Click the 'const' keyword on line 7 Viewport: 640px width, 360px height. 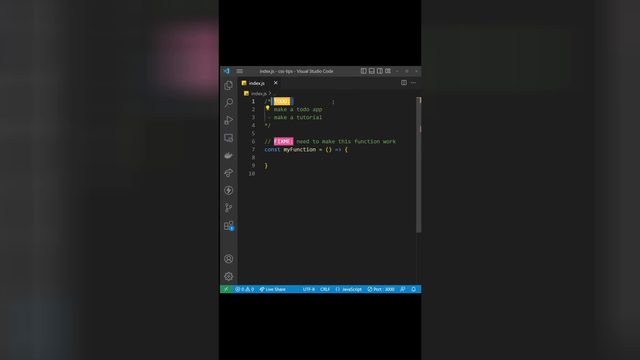pyautogui.click(x=272, y=150)
